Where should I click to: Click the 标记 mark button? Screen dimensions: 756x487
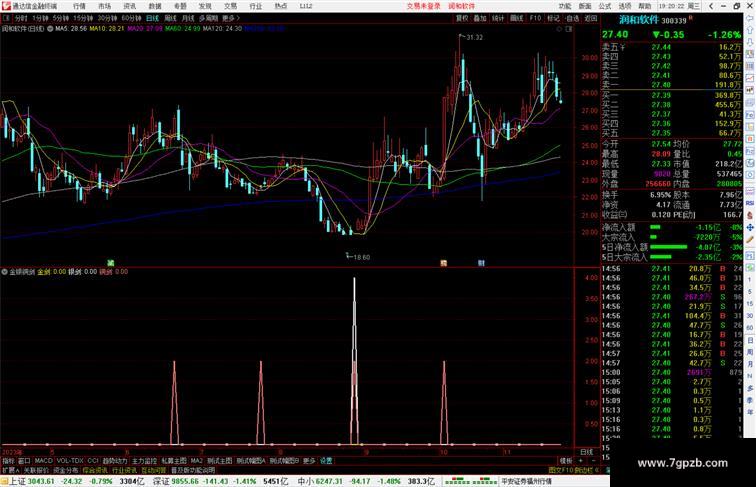554,18
